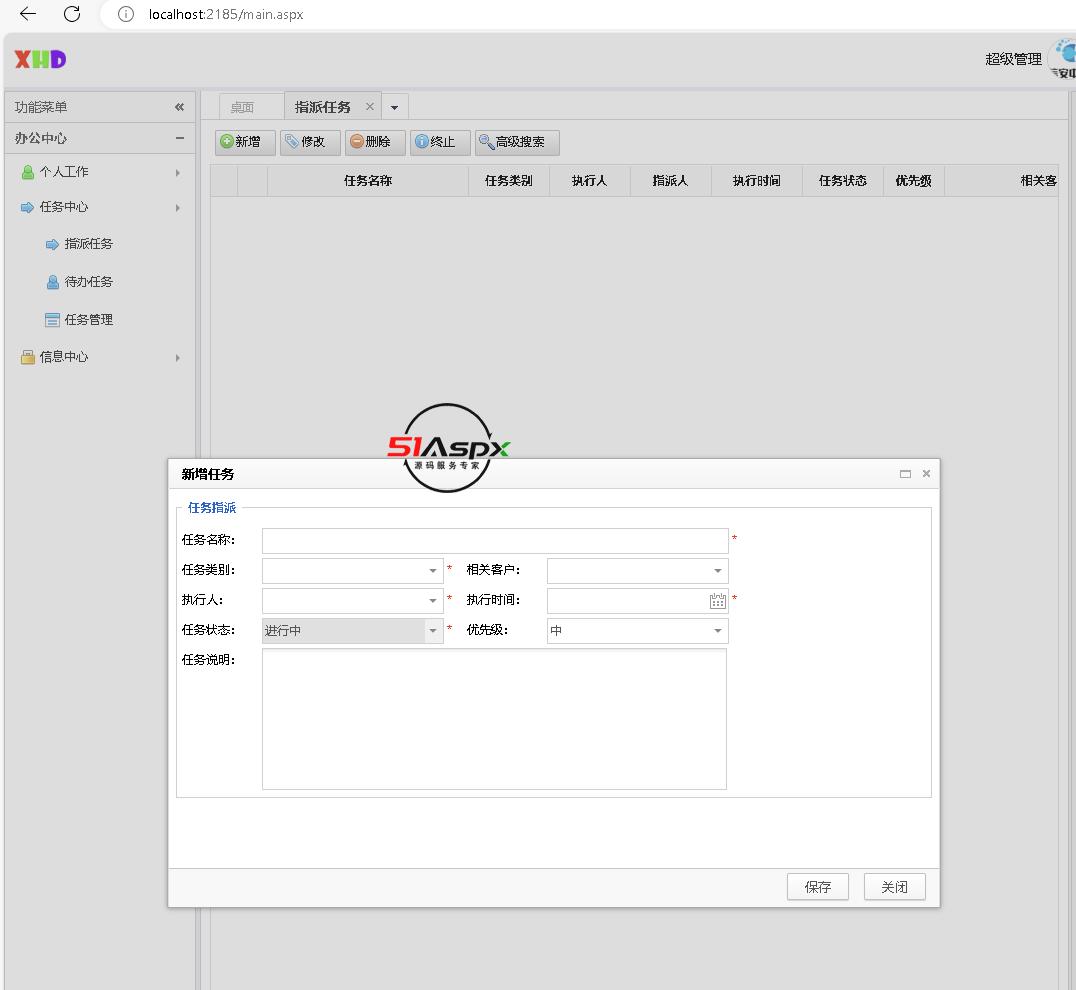Click the 关闭 button in dialog
The image size is (1076, 990).
(894, 887)
